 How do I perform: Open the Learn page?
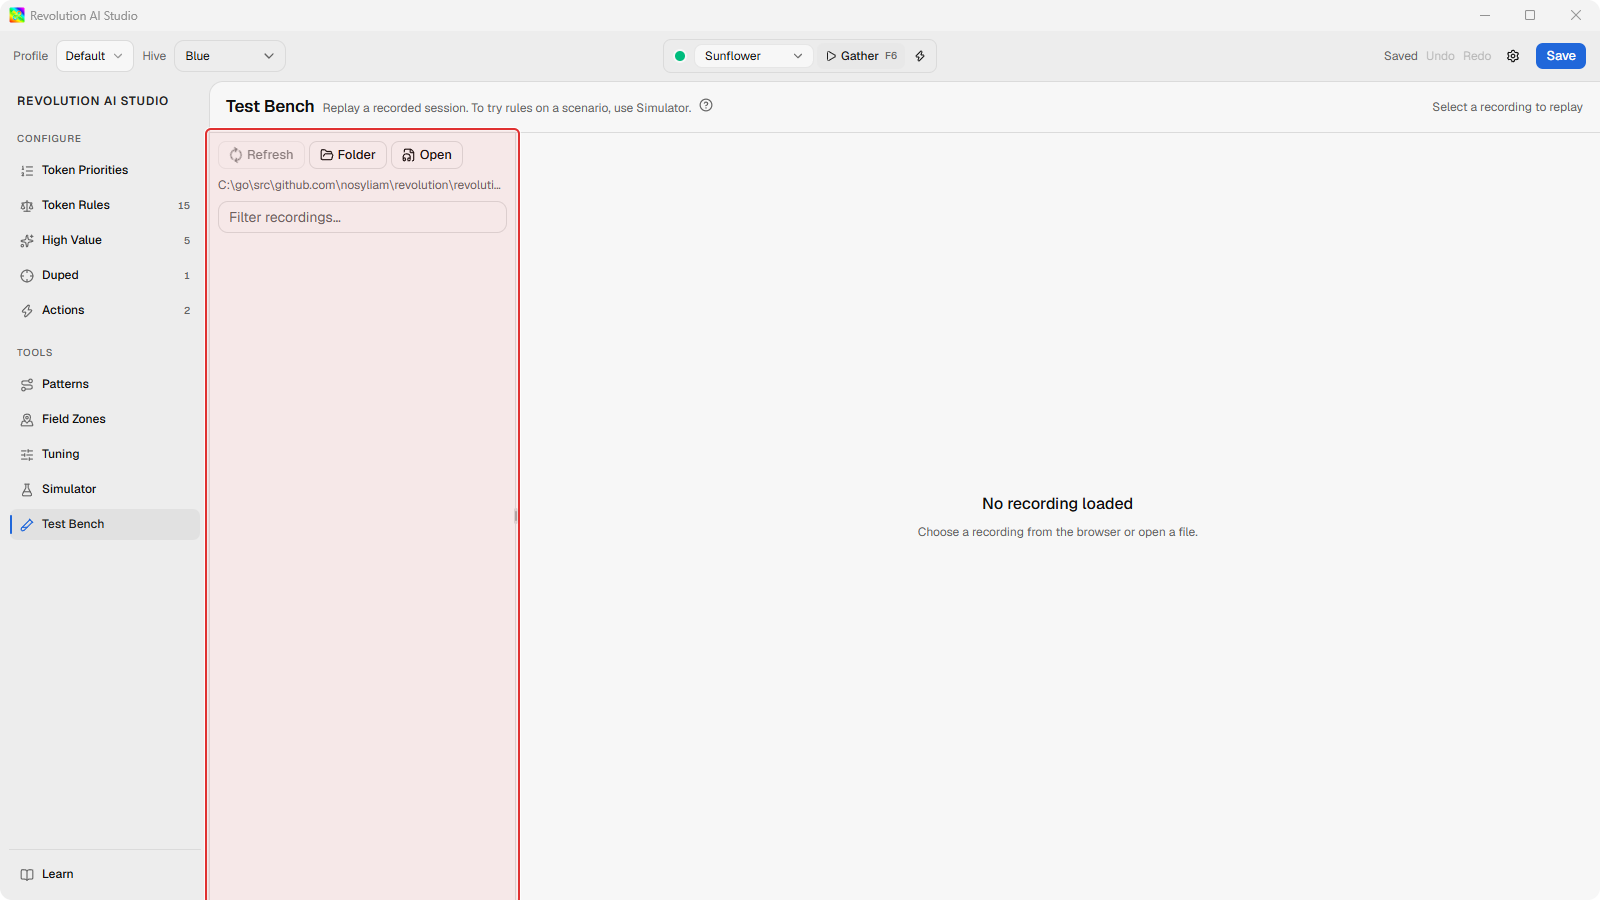[104, 874]
